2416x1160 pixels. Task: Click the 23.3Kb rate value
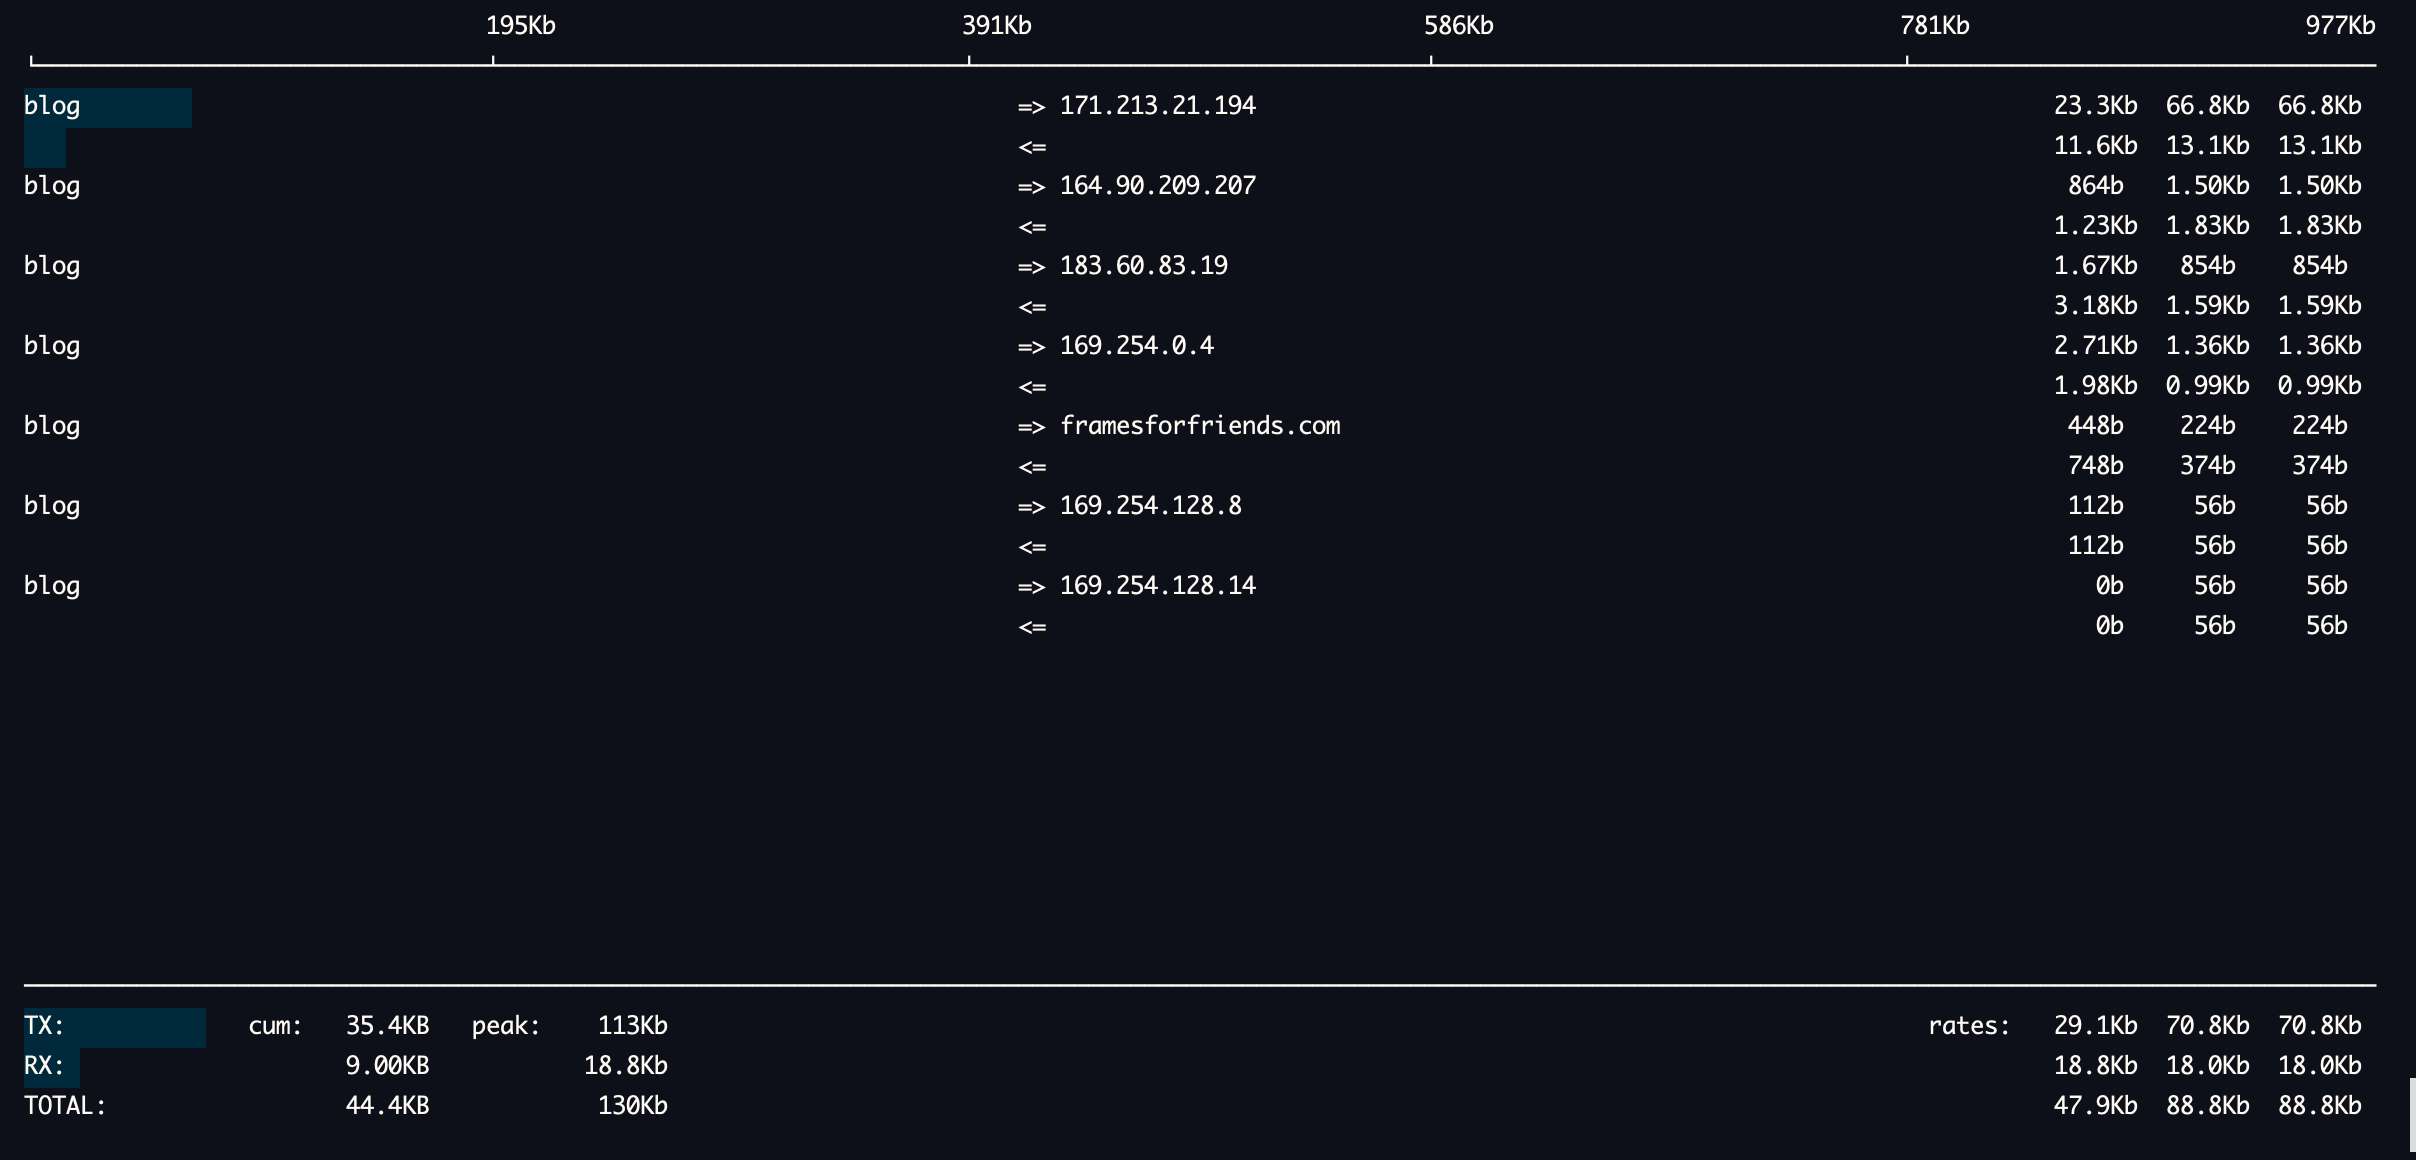(2095, 106)
